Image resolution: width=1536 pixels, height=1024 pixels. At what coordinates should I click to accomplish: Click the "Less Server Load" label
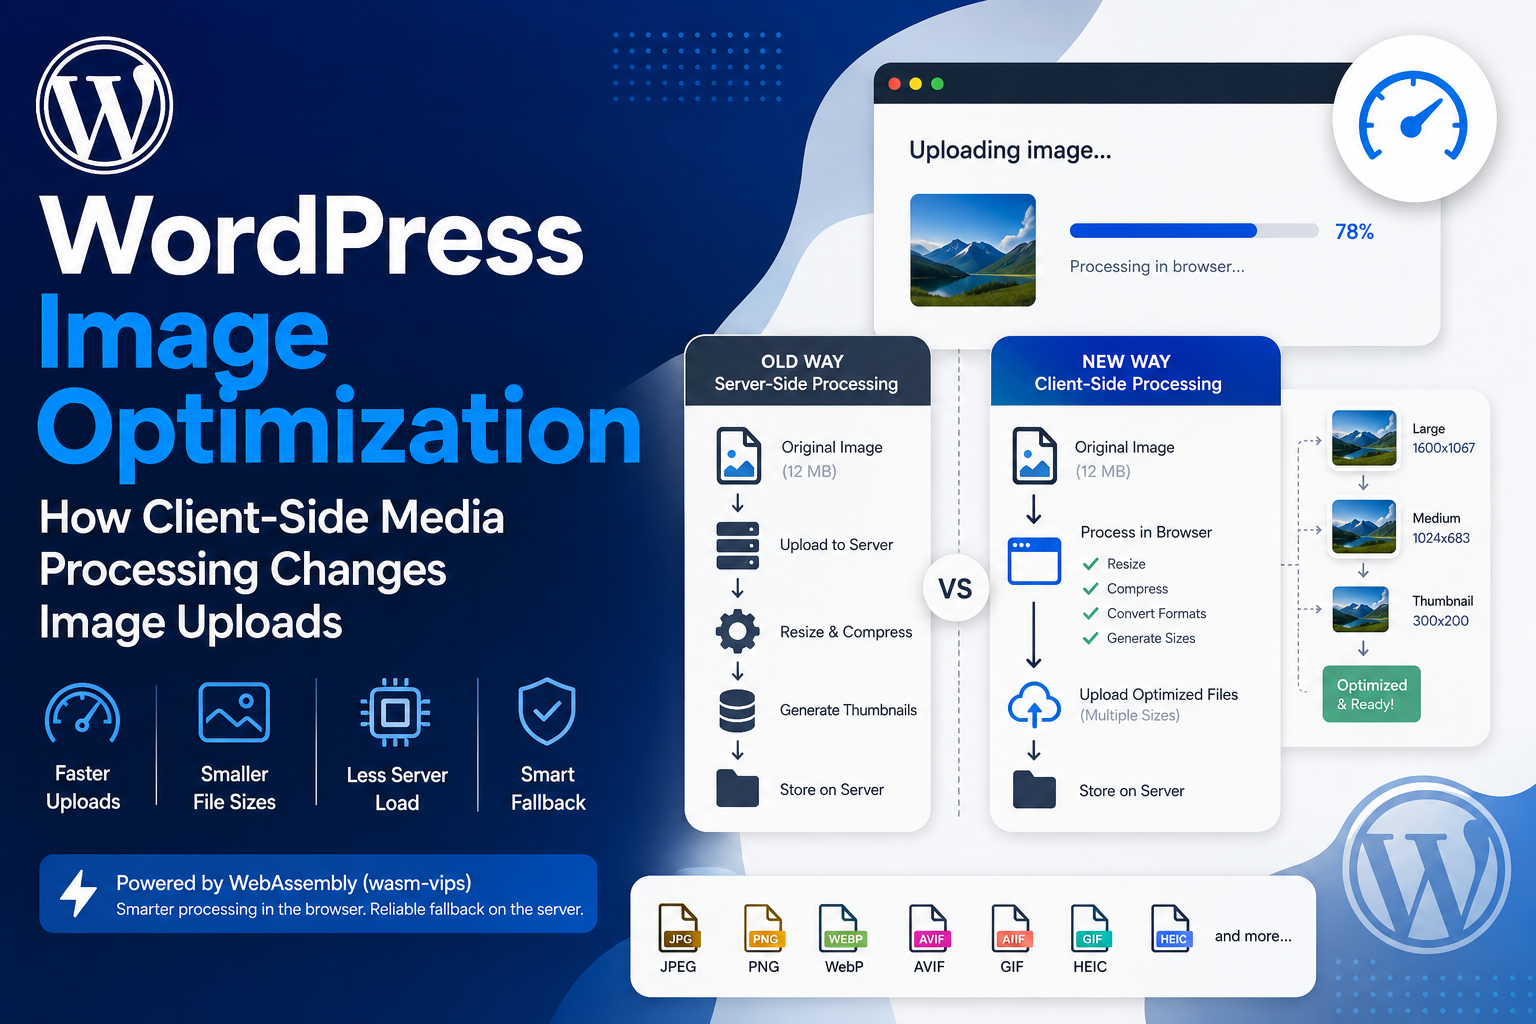397,789
